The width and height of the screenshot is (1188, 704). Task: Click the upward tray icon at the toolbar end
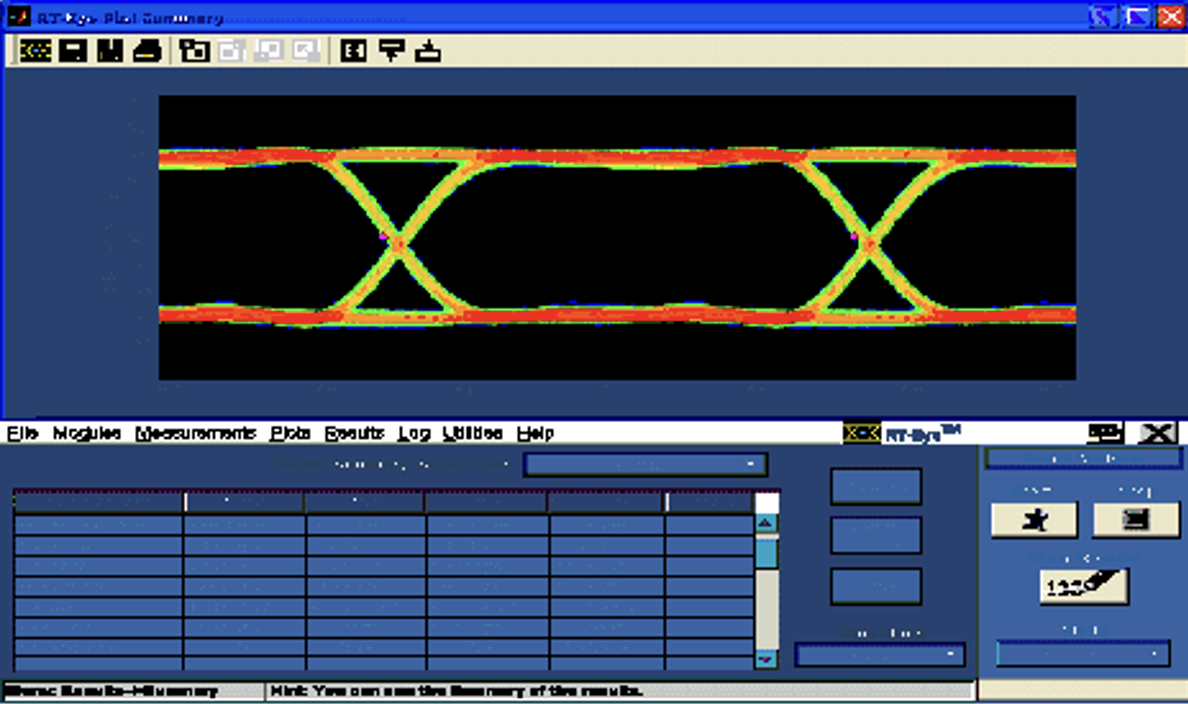pos(428,50)
